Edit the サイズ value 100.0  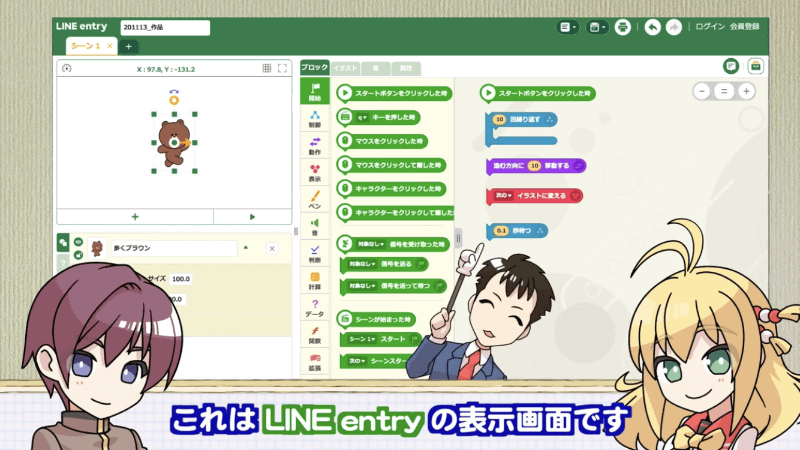click(x=181, y=279)
